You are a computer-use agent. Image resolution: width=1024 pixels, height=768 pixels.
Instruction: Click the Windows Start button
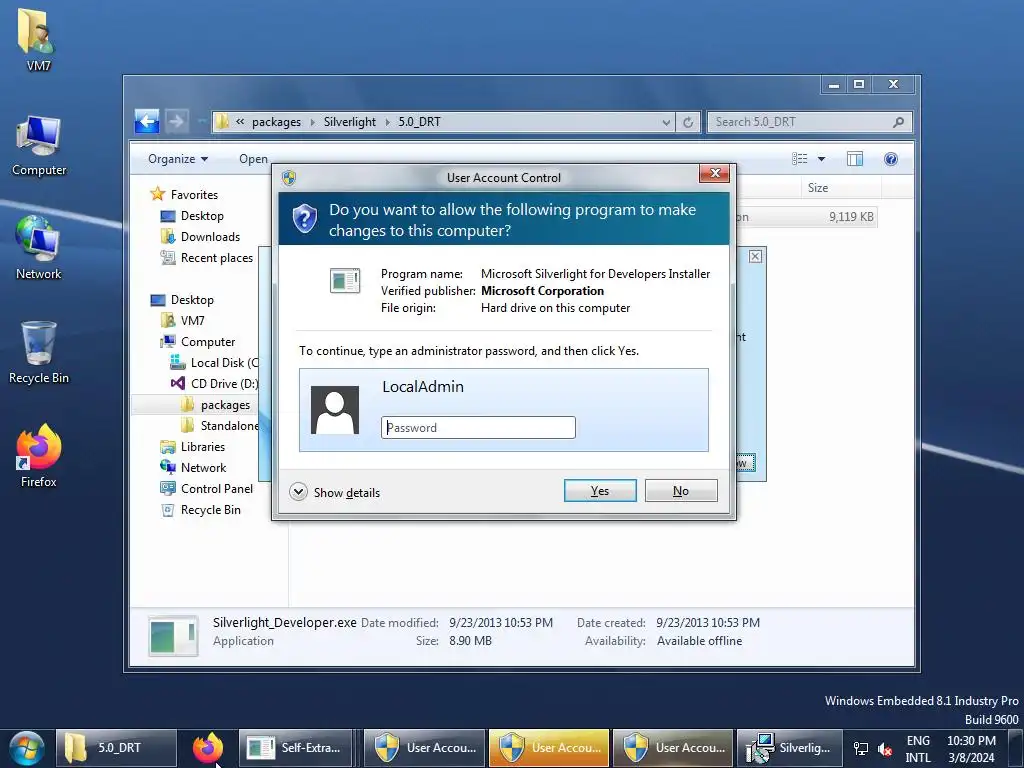coord(26,748)
